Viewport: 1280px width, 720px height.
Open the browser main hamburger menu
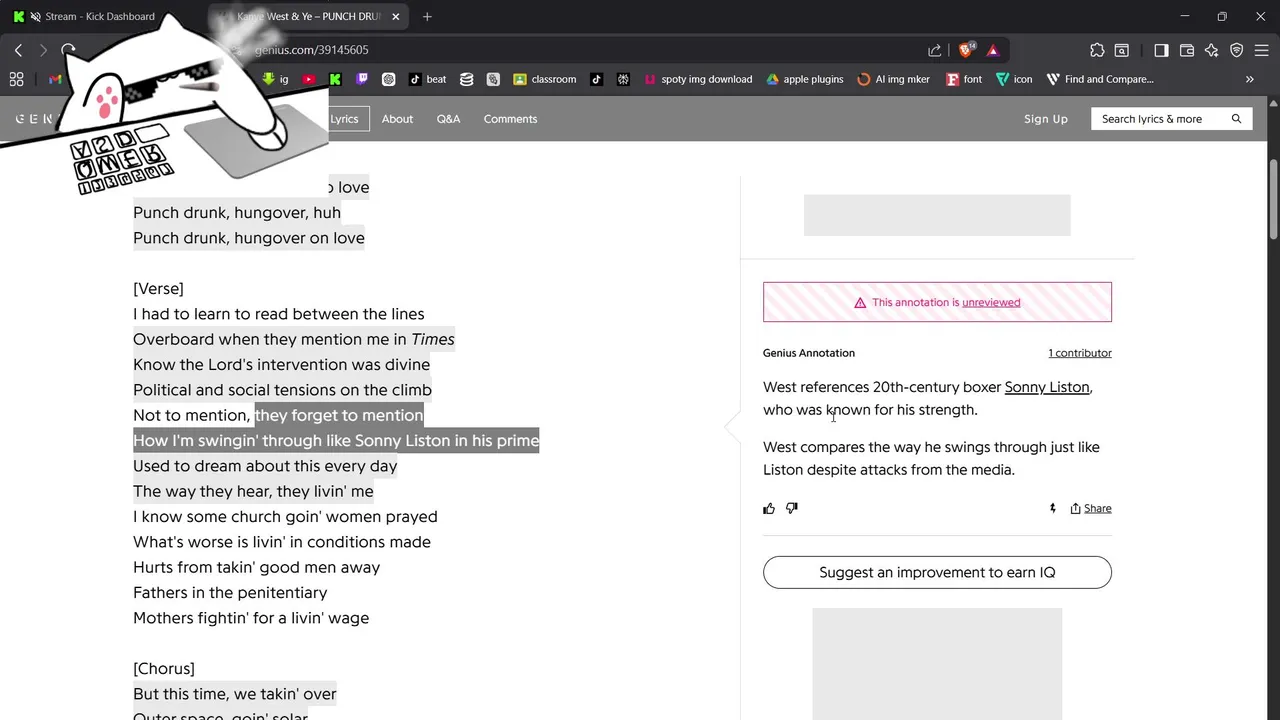tap(1261, 50)
